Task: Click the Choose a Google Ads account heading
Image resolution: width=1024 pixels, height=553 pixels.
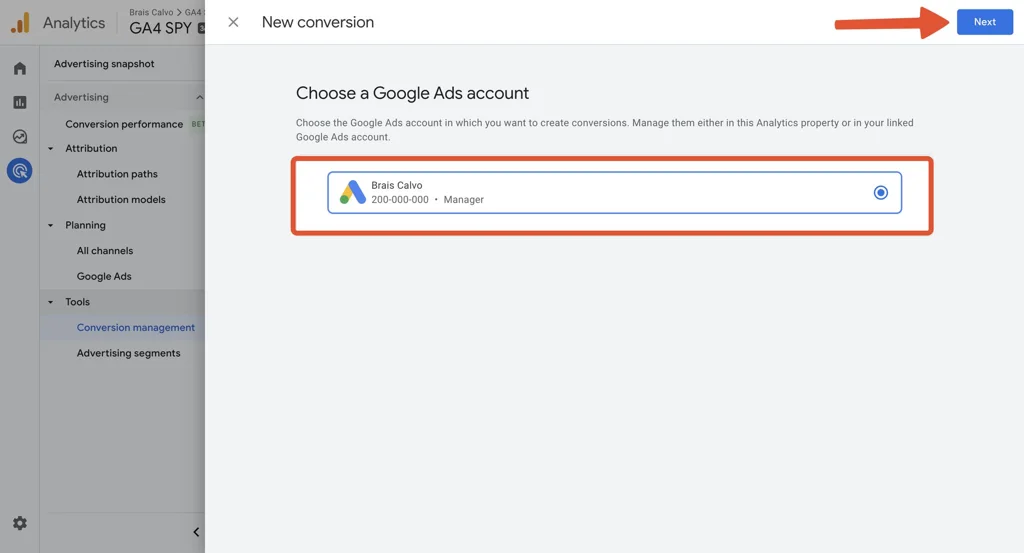Action: pyautogui.click(x=412, y=93)
